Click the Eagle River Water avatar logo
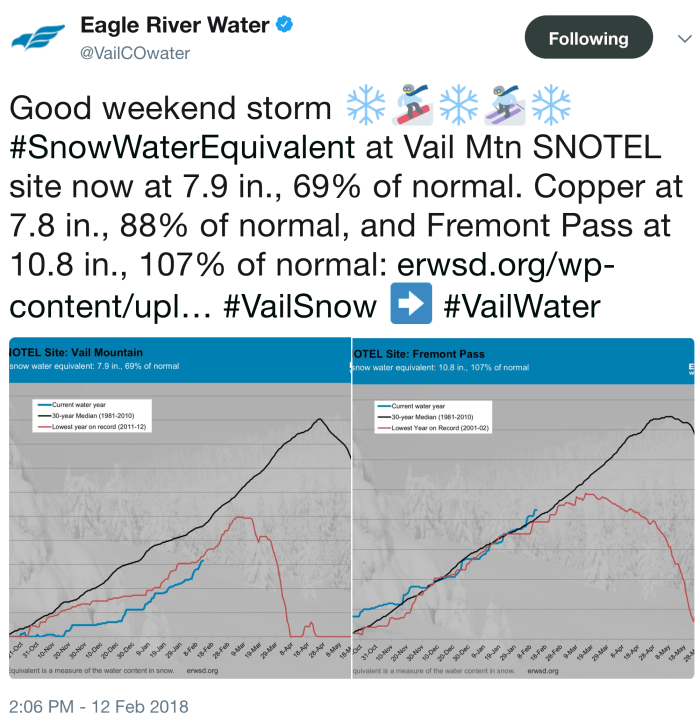Screen dimensions: 700x720 pyautogui.click(x=39, y=39)
